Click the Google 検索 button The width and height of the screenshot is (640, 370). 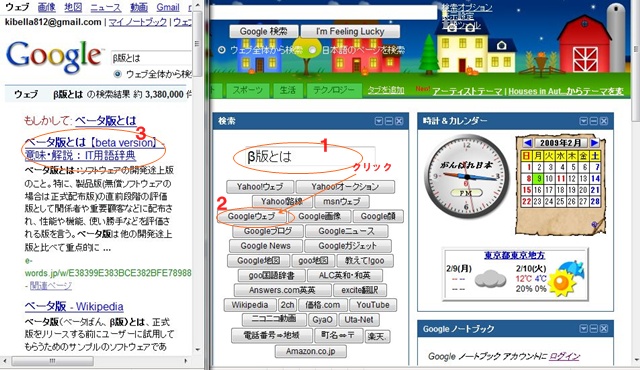coord(263,31)
